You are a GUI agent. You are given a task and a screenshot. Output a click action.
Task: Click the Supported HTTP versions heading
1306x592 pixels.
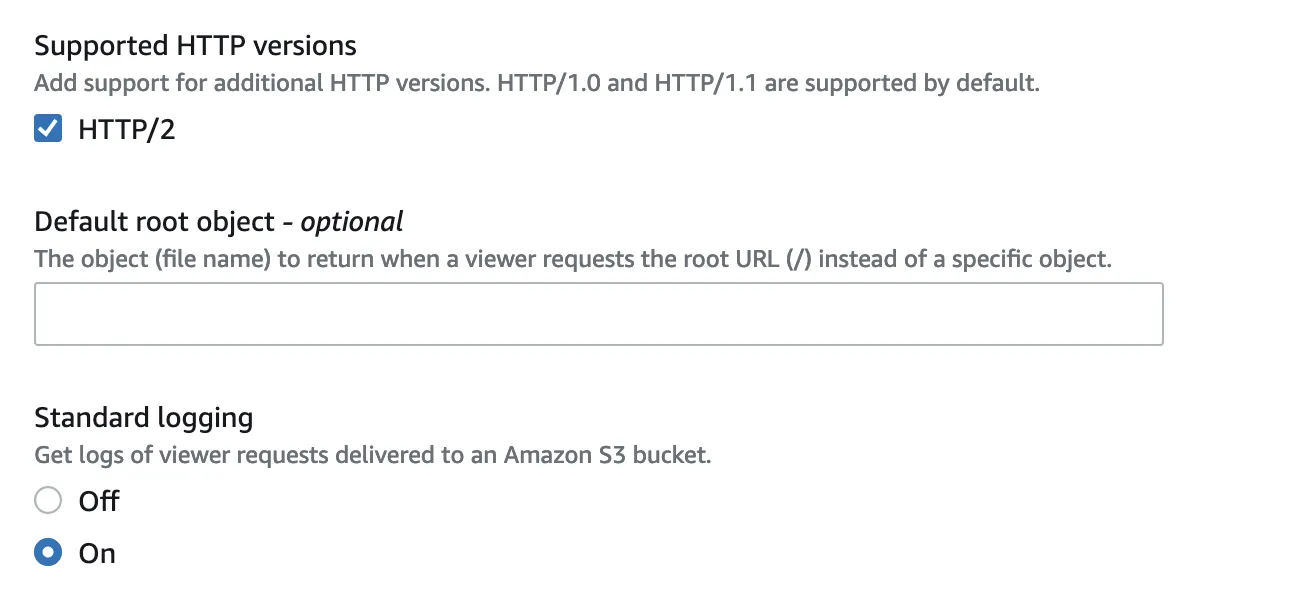[x=195, y=45]
